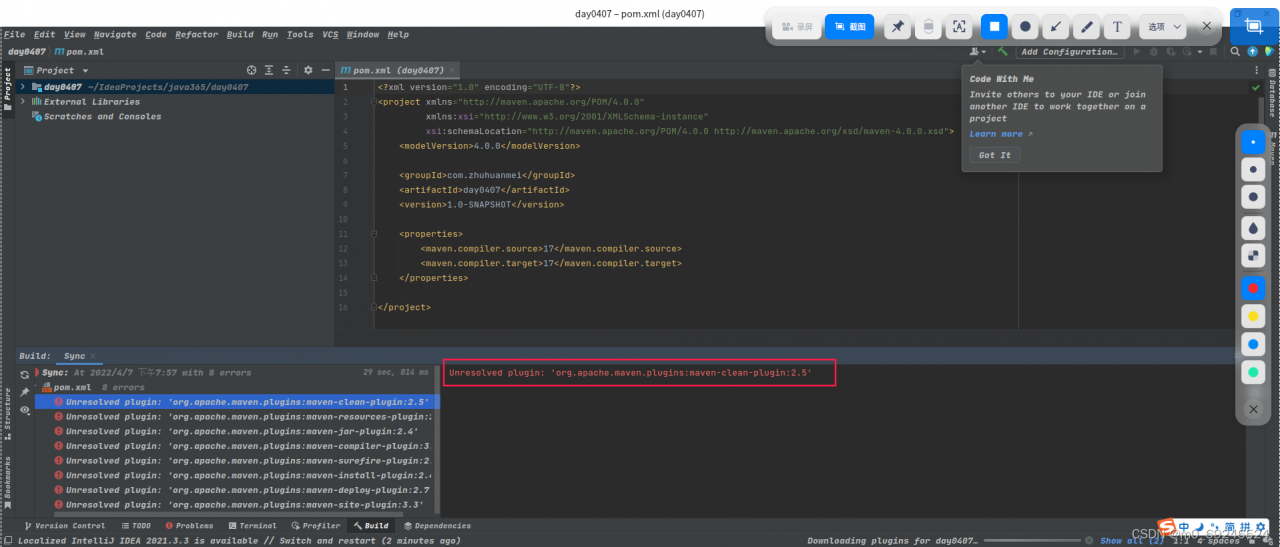Click the Got It button
This screenshot has height=547, width=1280.
994,155
